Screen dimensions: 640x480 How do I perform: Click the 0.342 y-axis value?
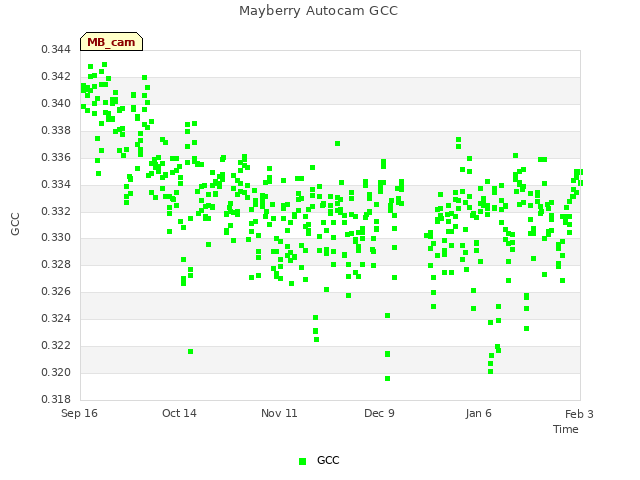point(56,77)
